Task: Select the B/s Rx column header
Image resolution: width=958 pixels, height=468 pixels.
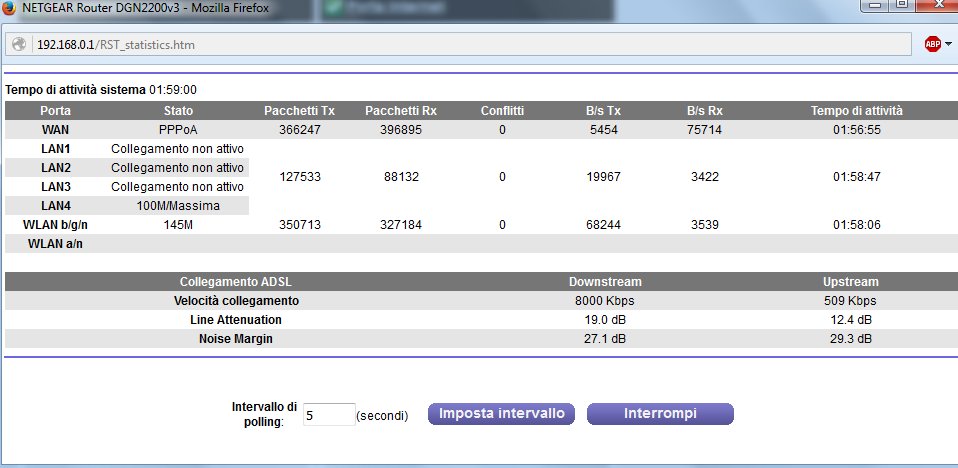Action: coord(704,111)
